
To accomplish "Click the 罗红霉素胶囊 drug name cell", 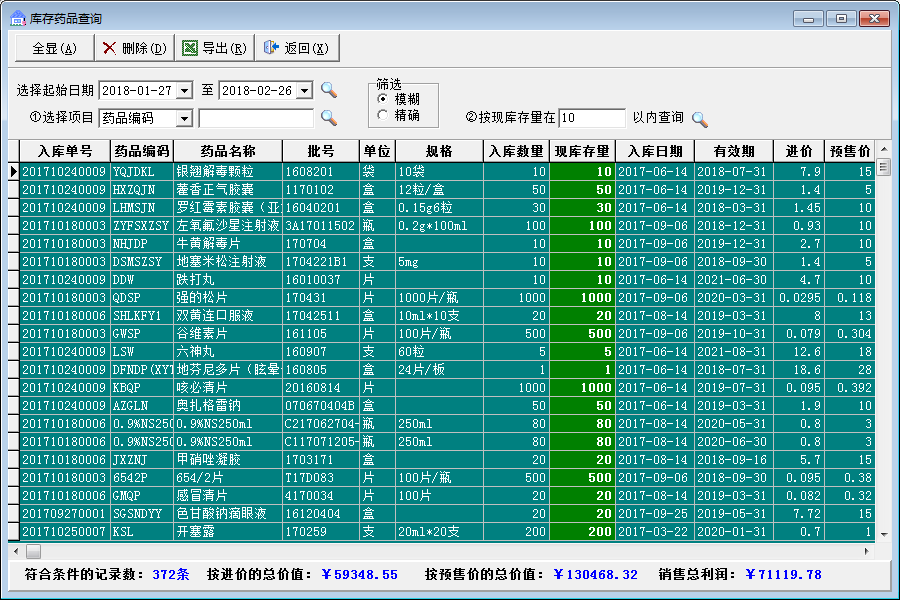I will pos(228,207).
